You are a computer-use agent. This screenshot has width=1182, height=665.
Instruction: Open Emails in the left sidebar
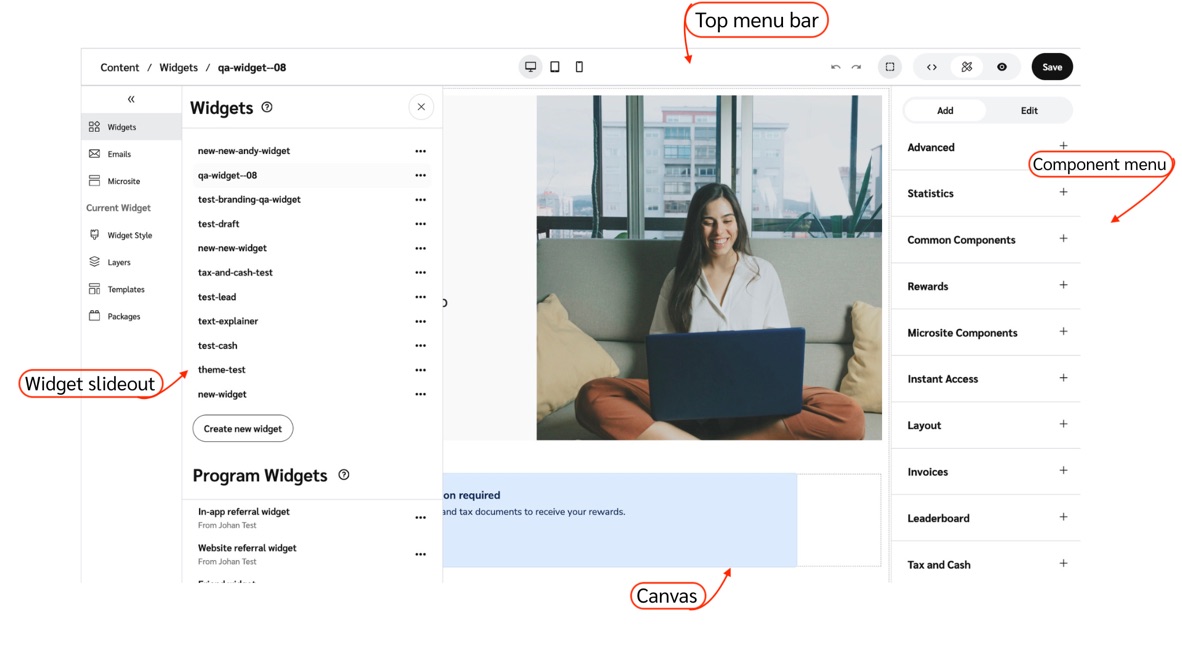tap(118, 154)
